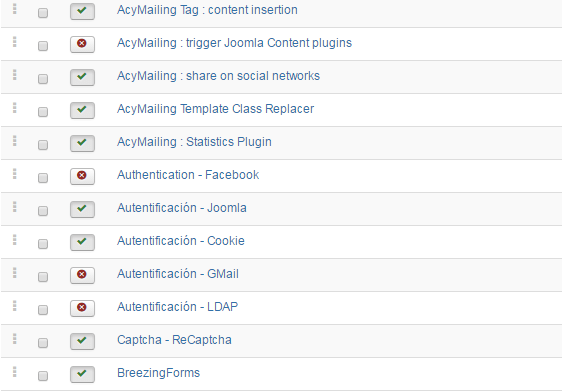Viewport: 562px width, 392px height.
Task: Open the BreezingForms plugin link
Action: coord(158,373)
